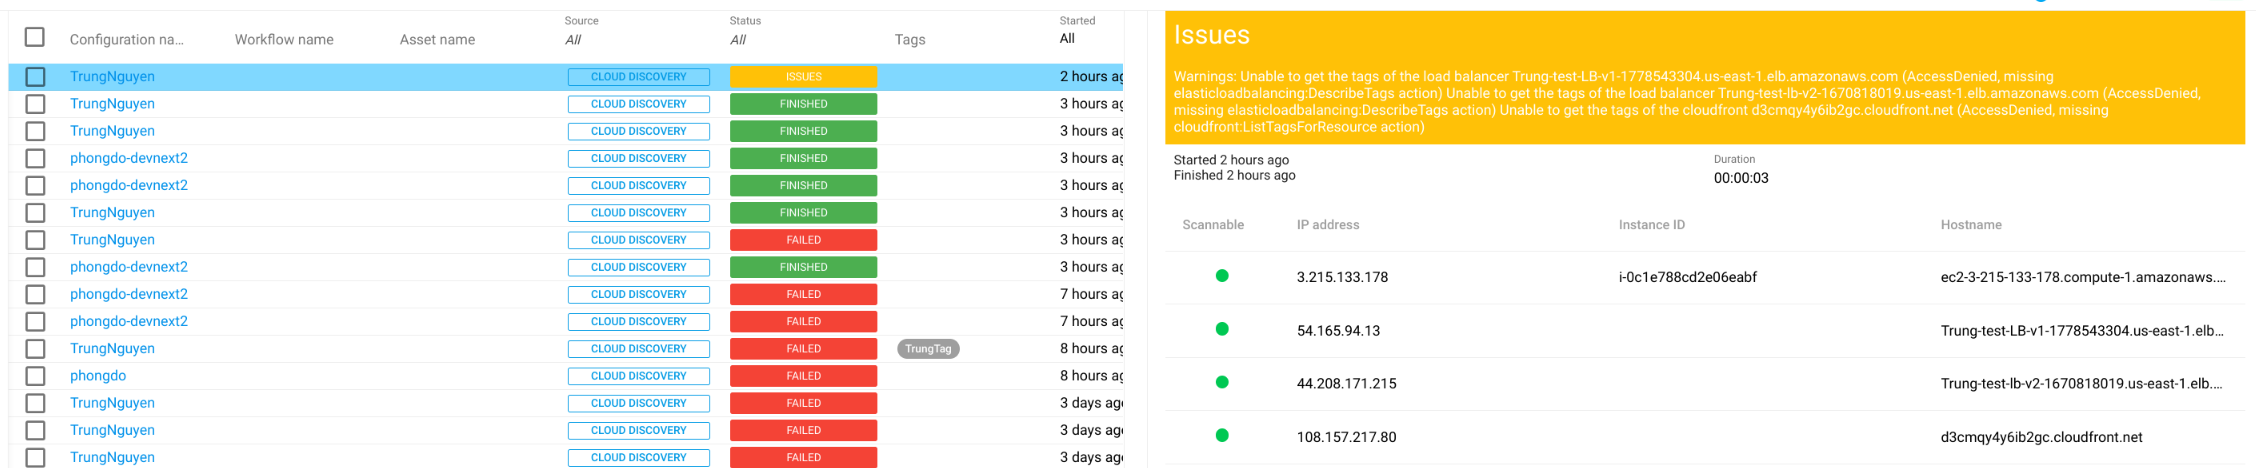The image size is (2256, 468).
Task: Open the phongdo configuration link
Action: point(98,376)
